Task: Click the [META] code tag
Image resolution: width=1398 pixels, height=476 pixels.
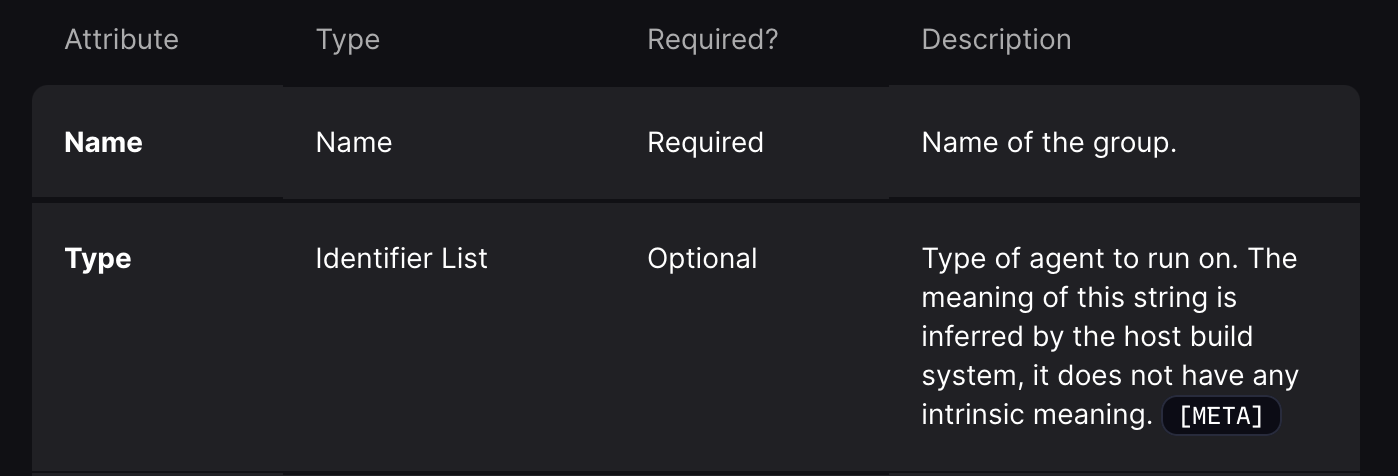Action: 1221,415
